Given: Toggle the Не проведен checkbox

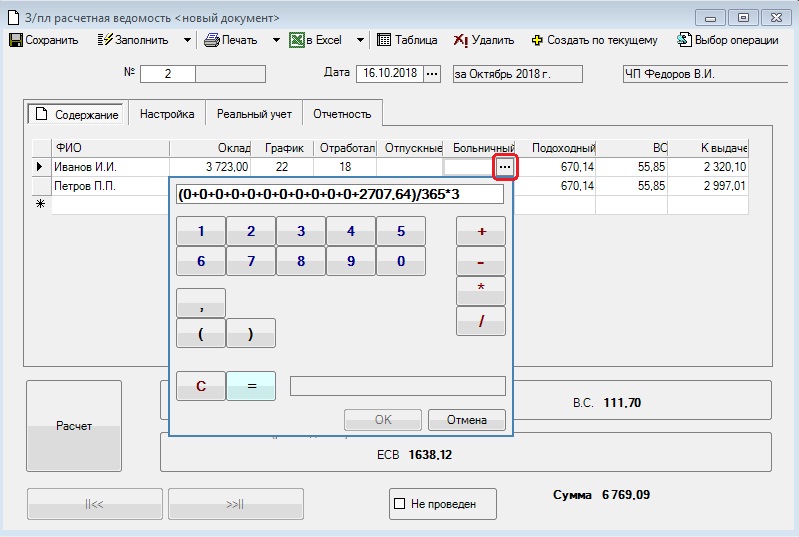Looking at the screenshot, I should click(x=400, y=504).
